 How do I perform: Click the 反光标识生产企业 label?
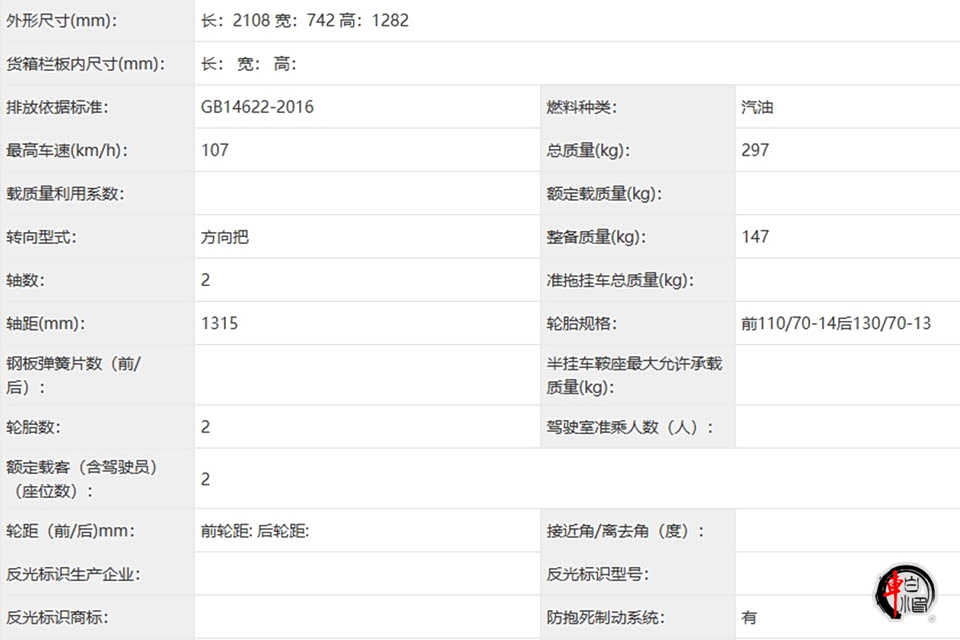(x=73, y=574)
